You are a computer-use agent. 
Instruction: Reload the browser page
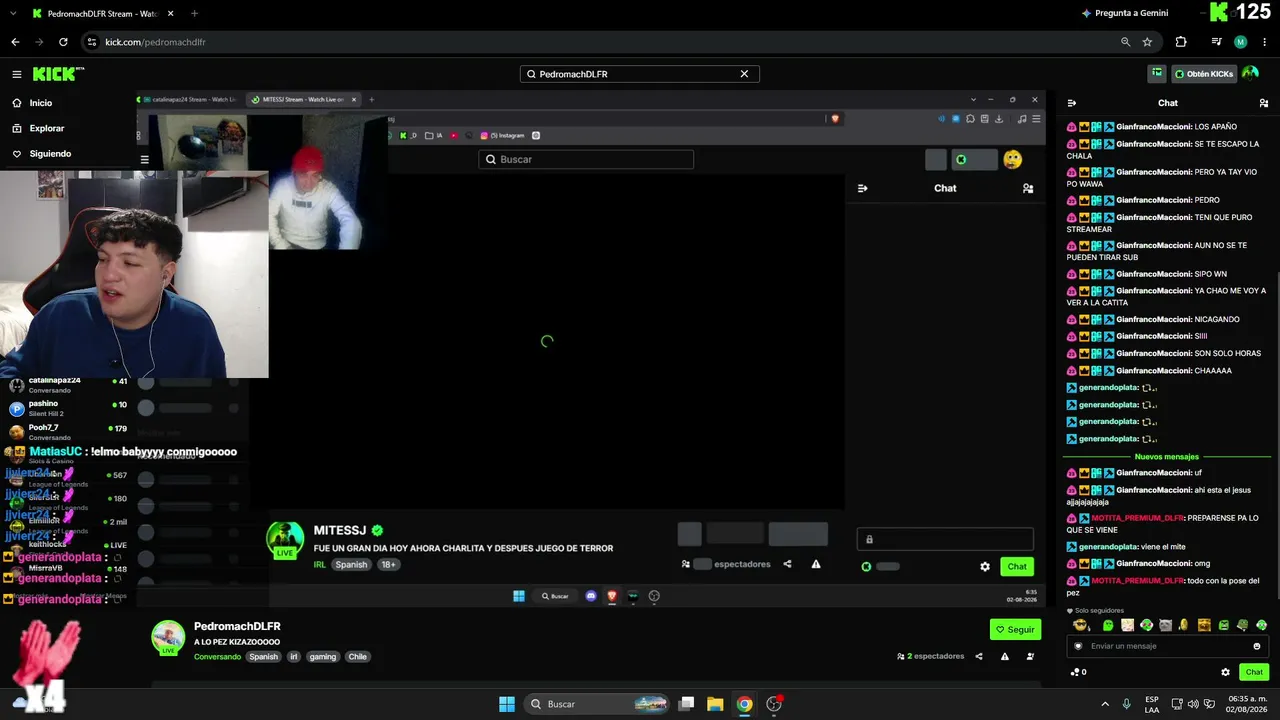pos(63,42)
